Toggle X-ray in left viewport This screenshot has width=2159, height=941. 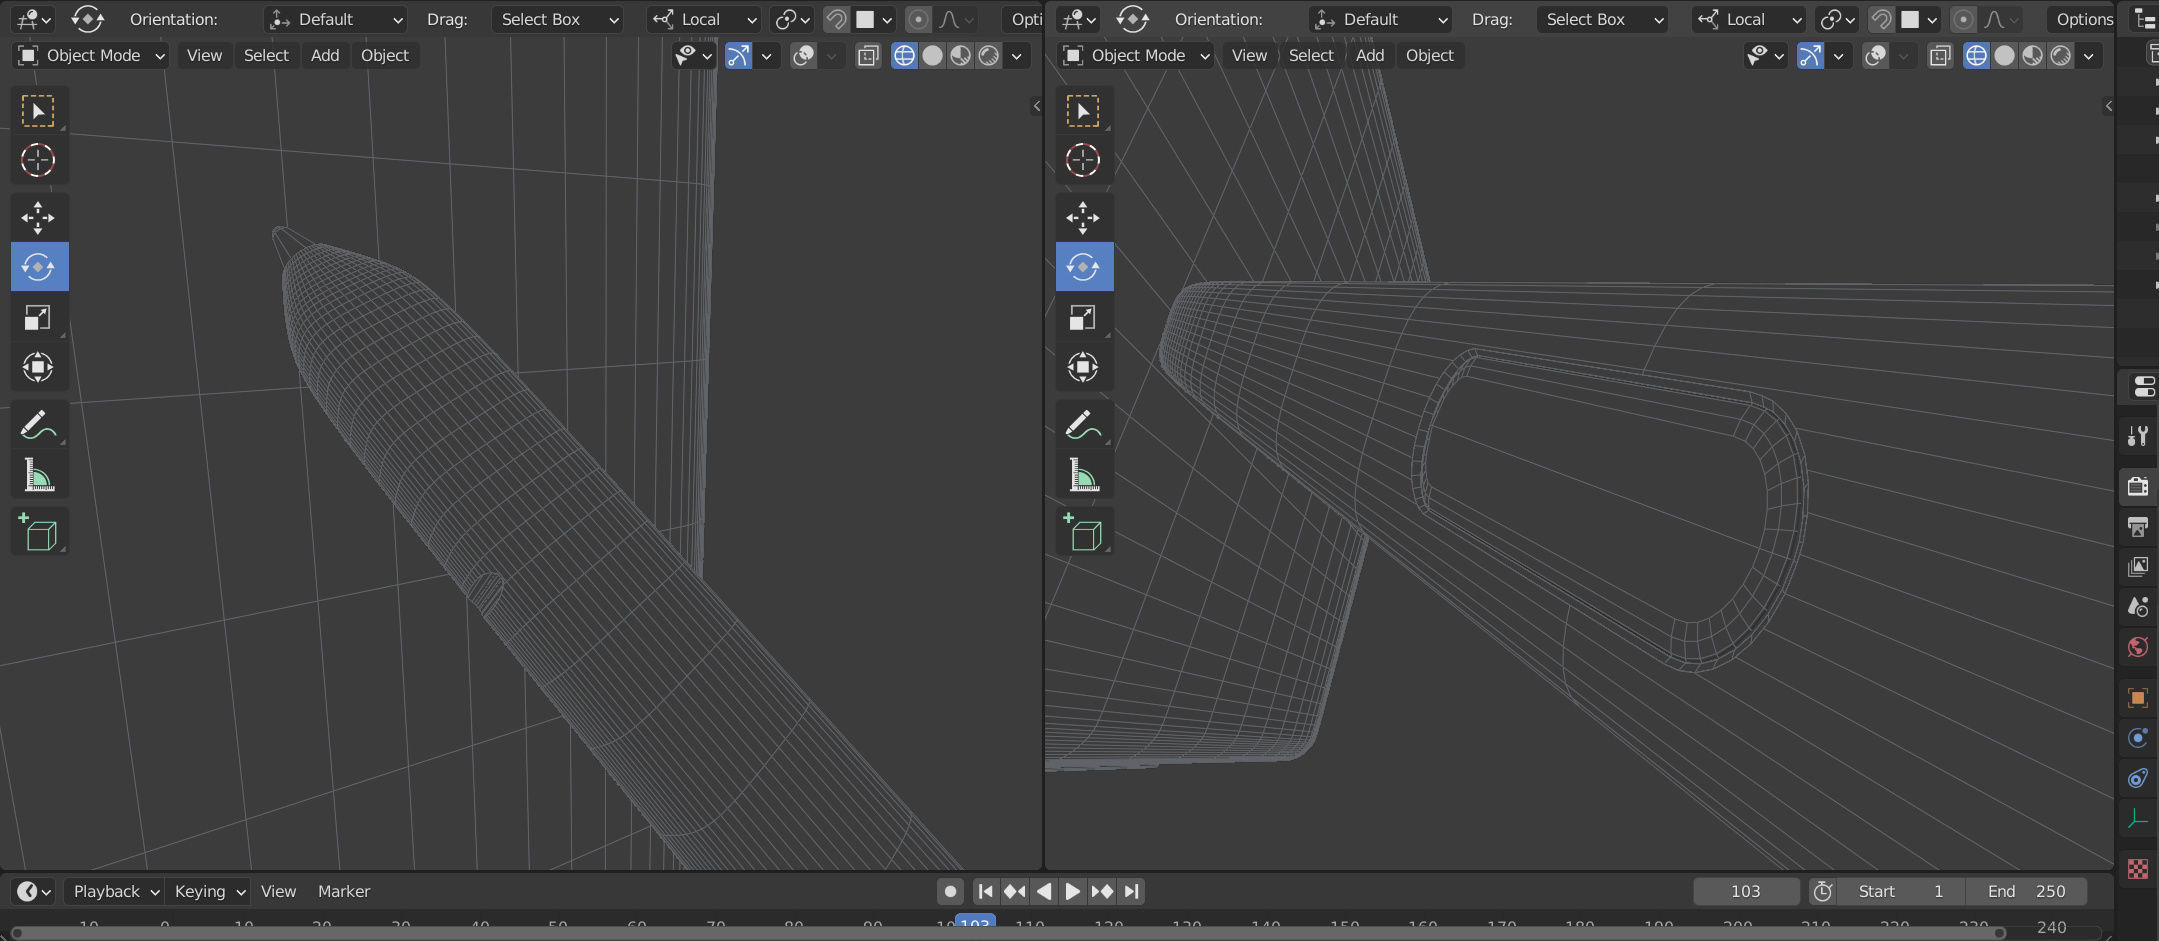point(868,56)
